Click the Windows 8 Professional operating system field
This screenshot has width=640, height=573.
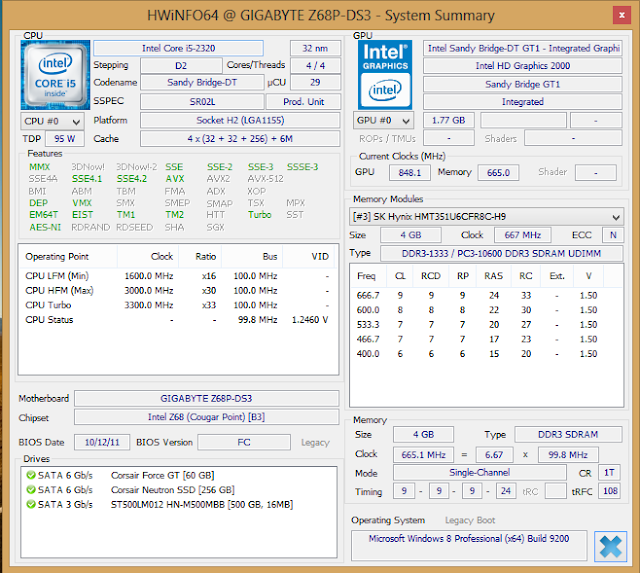pos(469,545)
